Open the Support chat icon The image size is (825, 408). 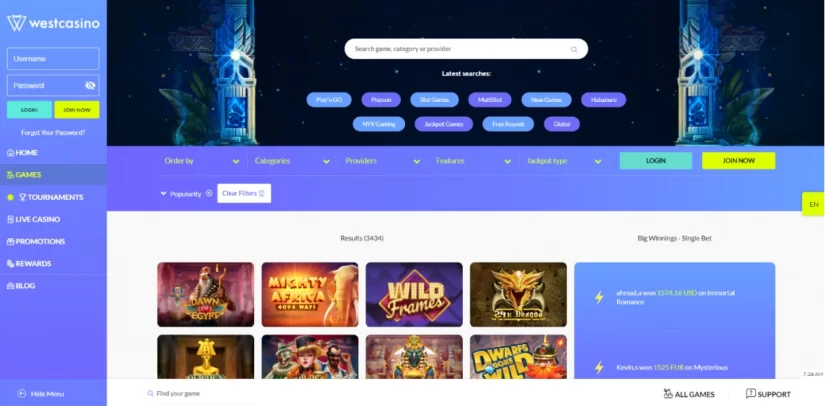751,393
